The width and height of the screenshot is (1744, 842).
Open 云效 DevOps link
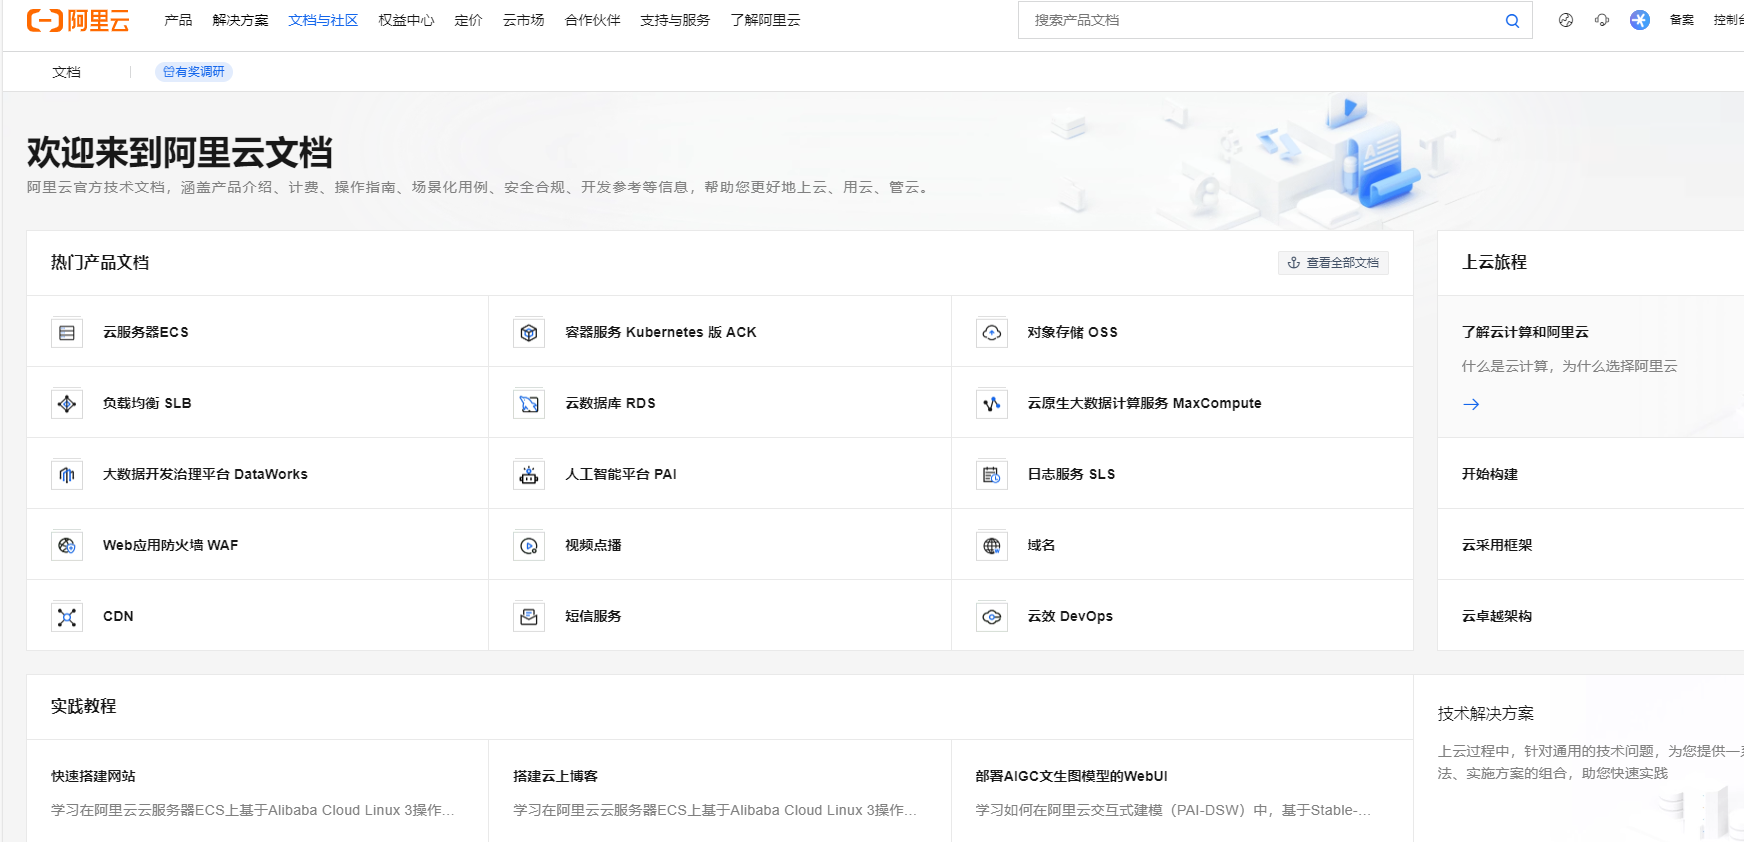coord(1070,616)
